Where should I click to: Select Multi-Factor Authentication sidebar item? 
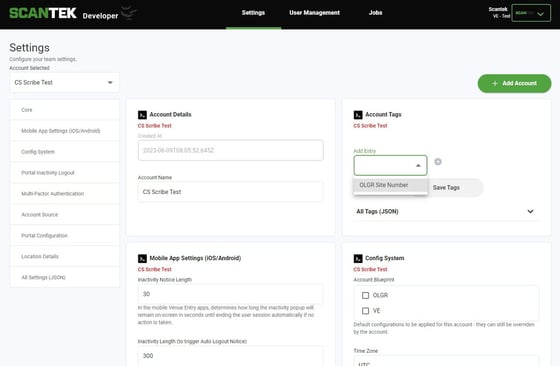click(x=65, y=194)
